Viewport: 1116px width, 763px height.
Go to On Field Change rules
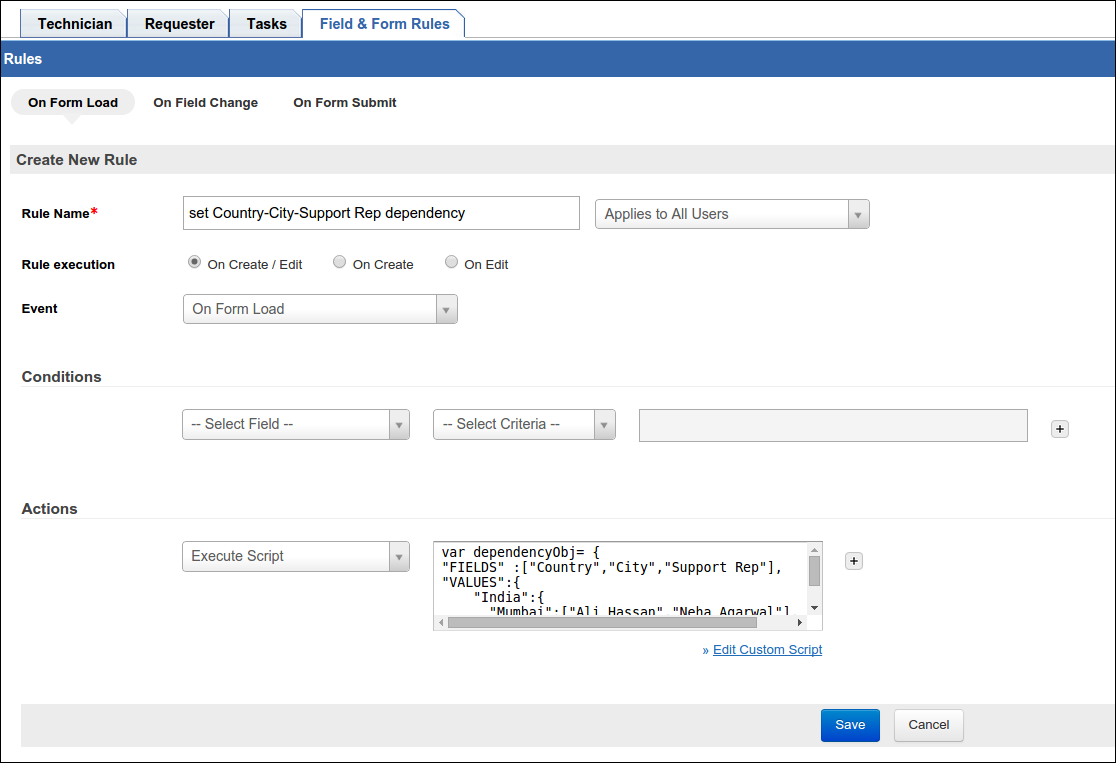[x=205, y=102]
